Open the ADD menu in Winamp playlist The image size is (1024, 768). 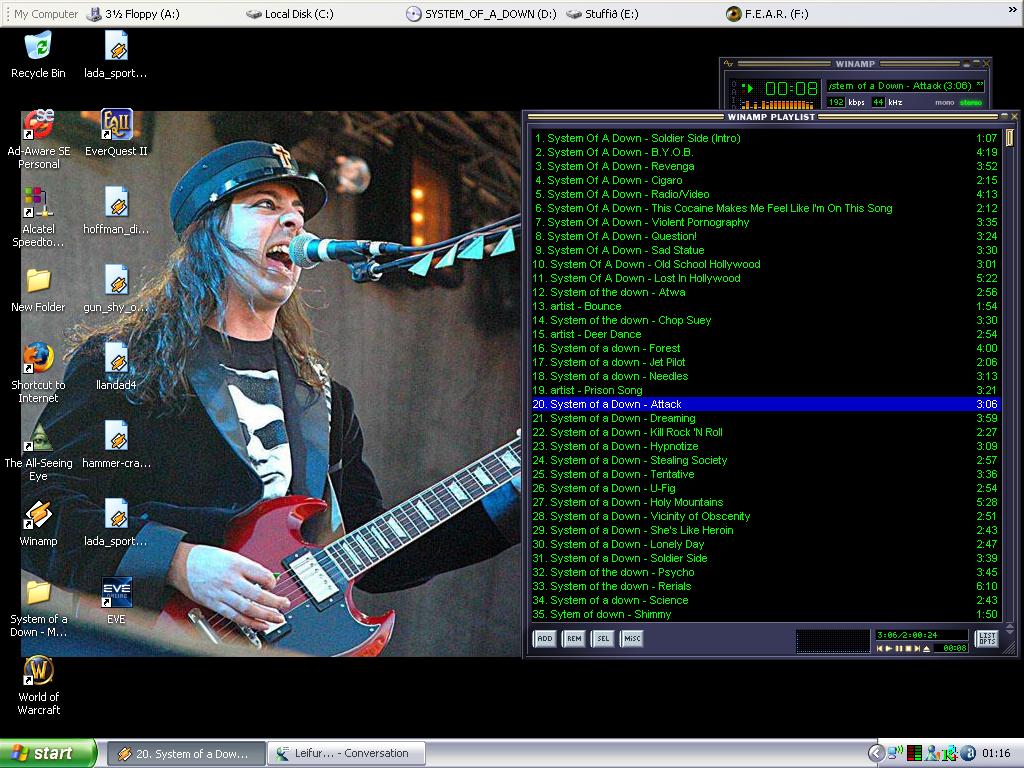tap(545, 639)
